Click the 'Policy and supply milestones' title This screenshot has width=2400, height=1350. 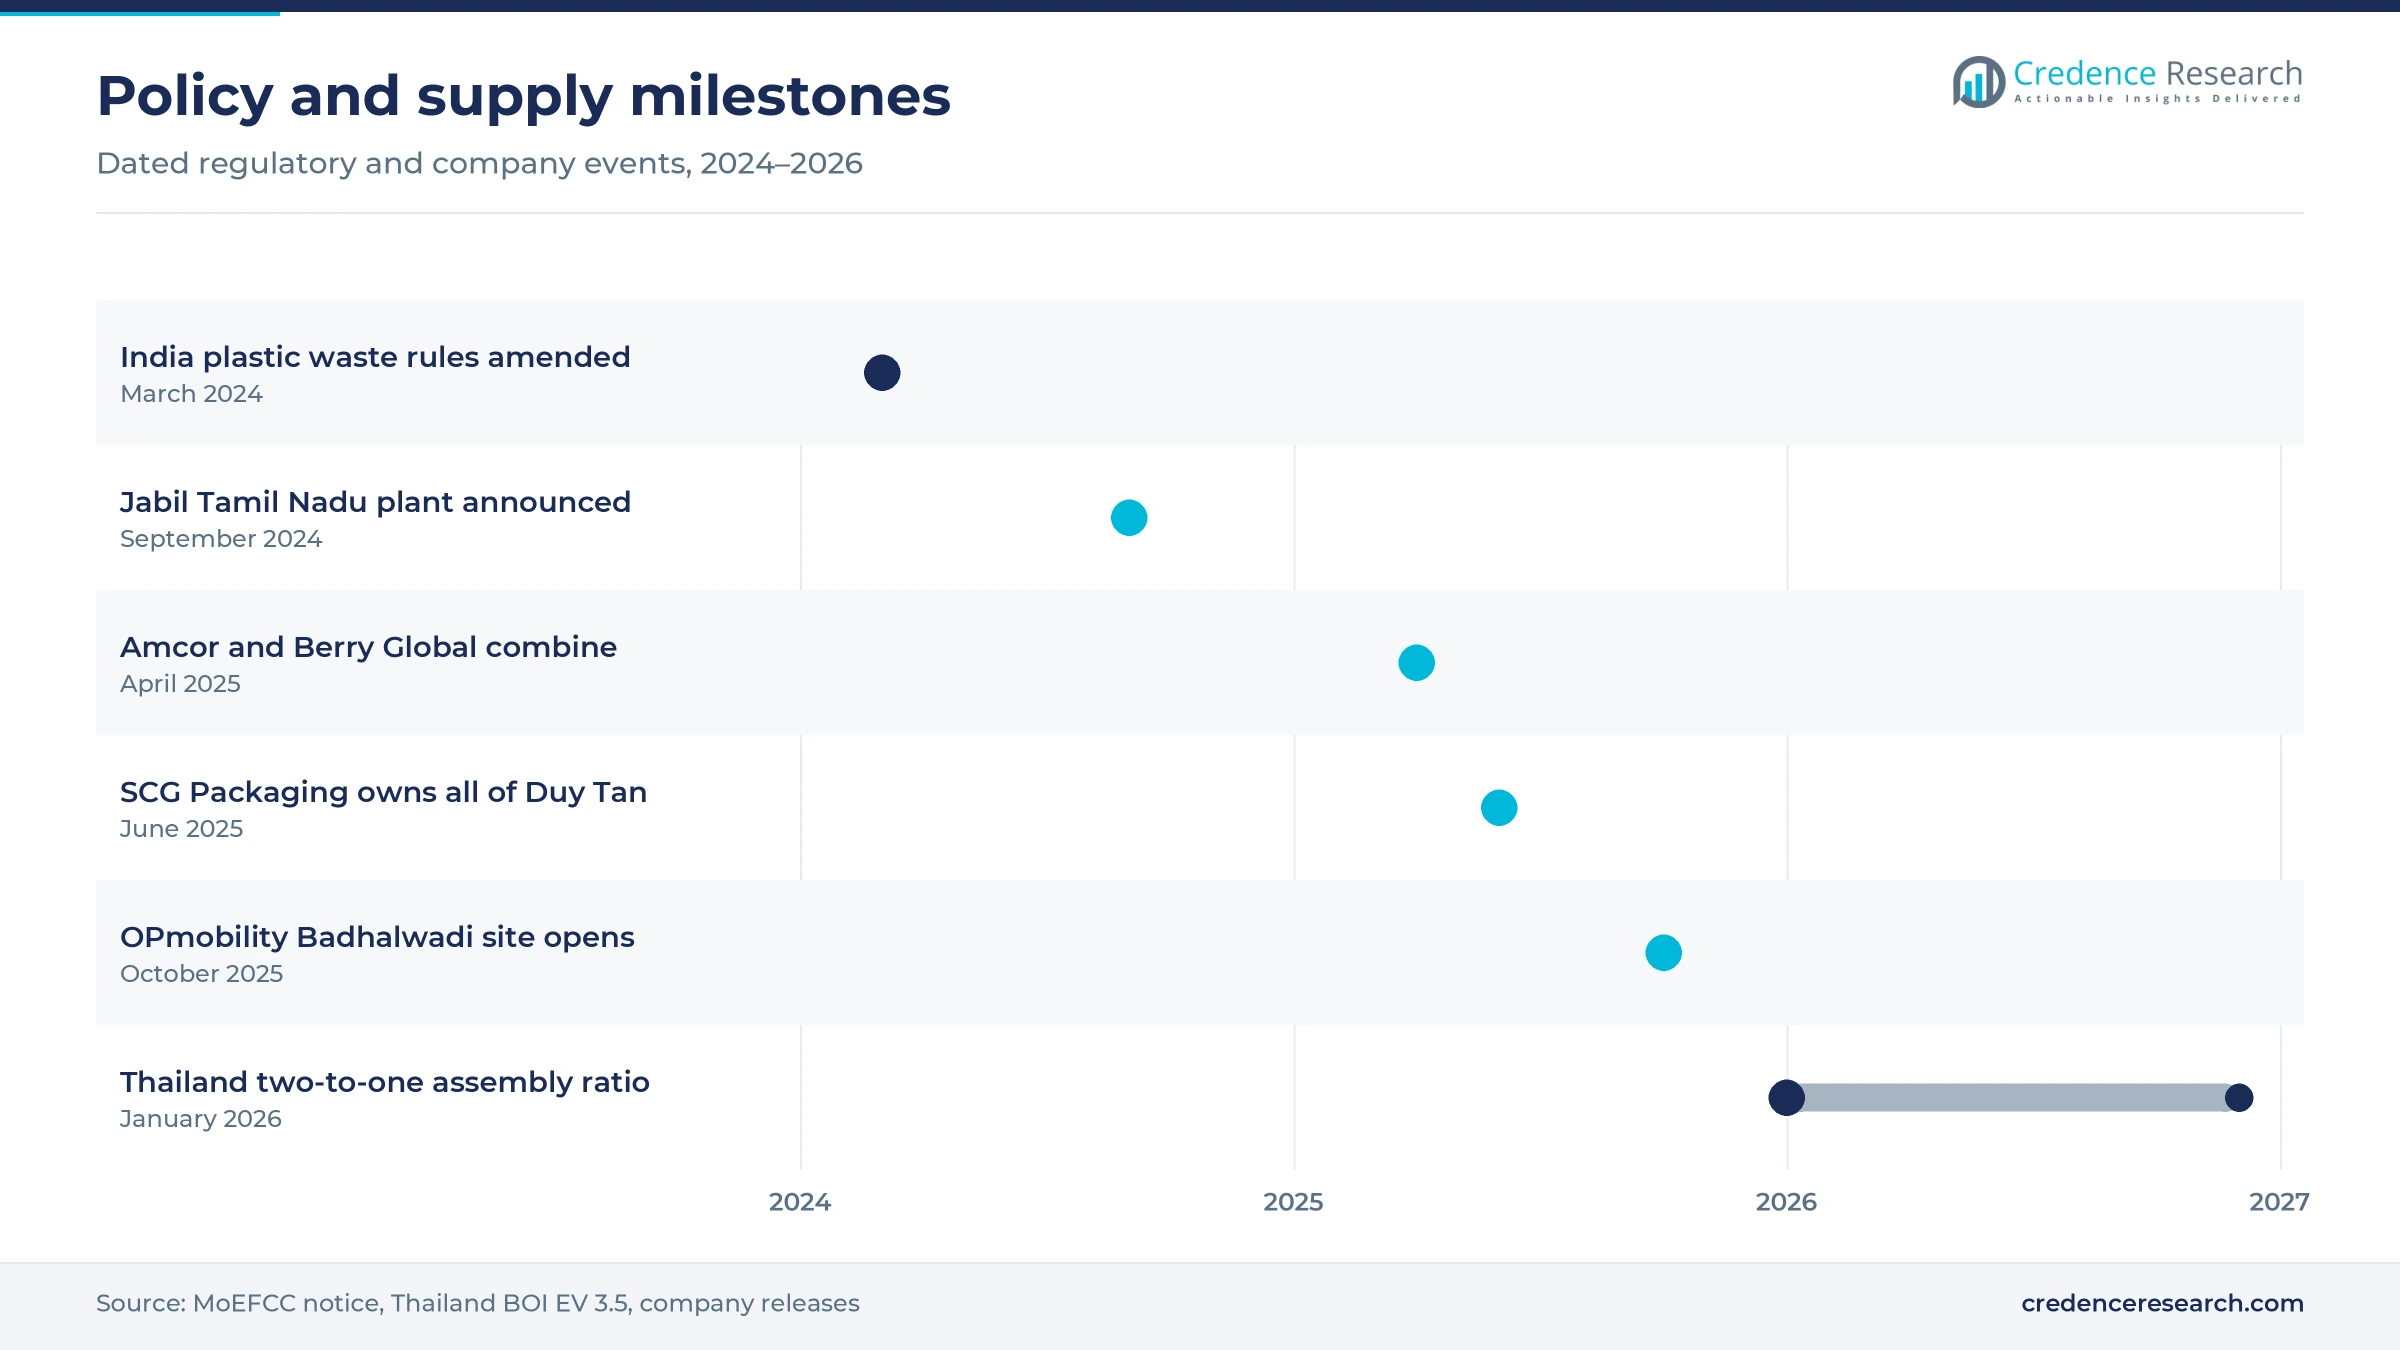523,96
